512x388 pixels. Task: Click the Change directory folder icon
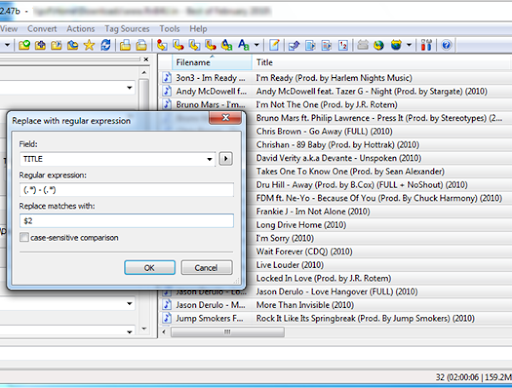point(24,45)
